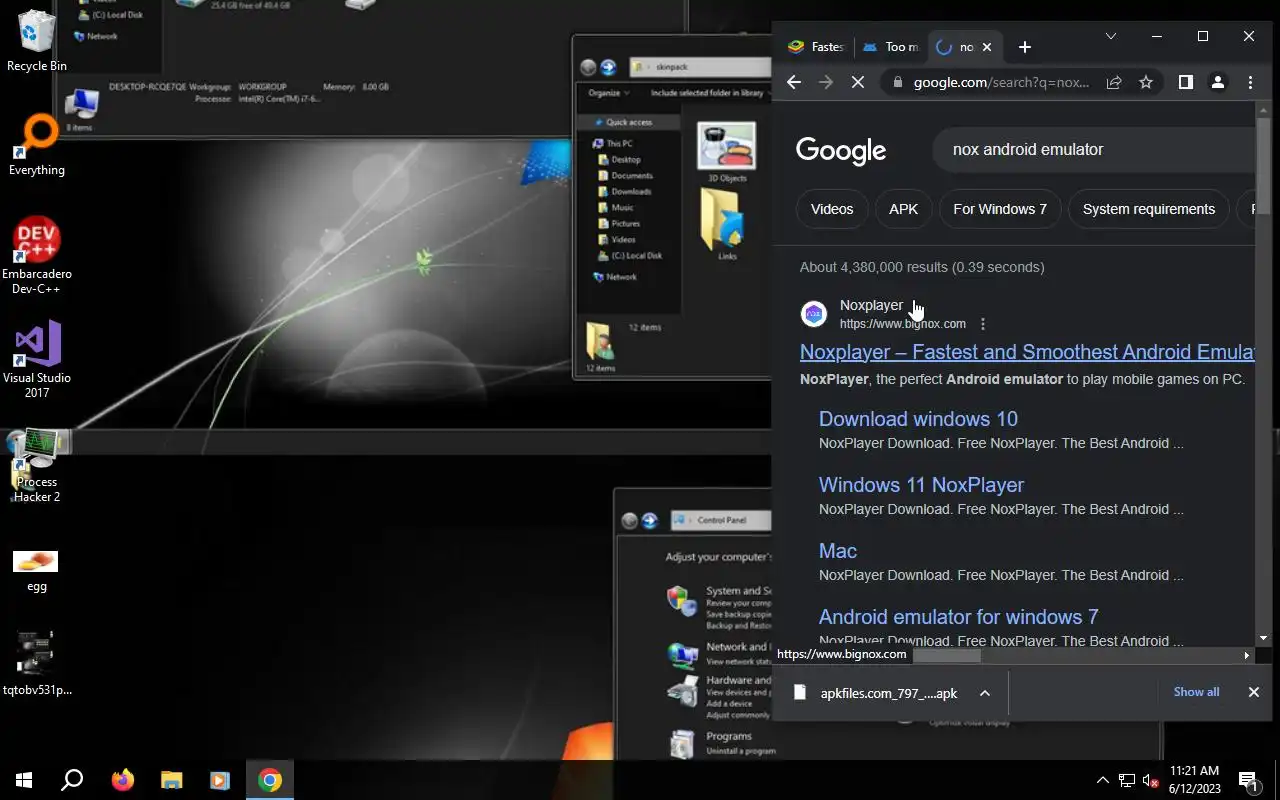Viewport: 1280px width, 800px height.
Task: Click the 'About 4,380,000 results' text
Action: (922, 267)
